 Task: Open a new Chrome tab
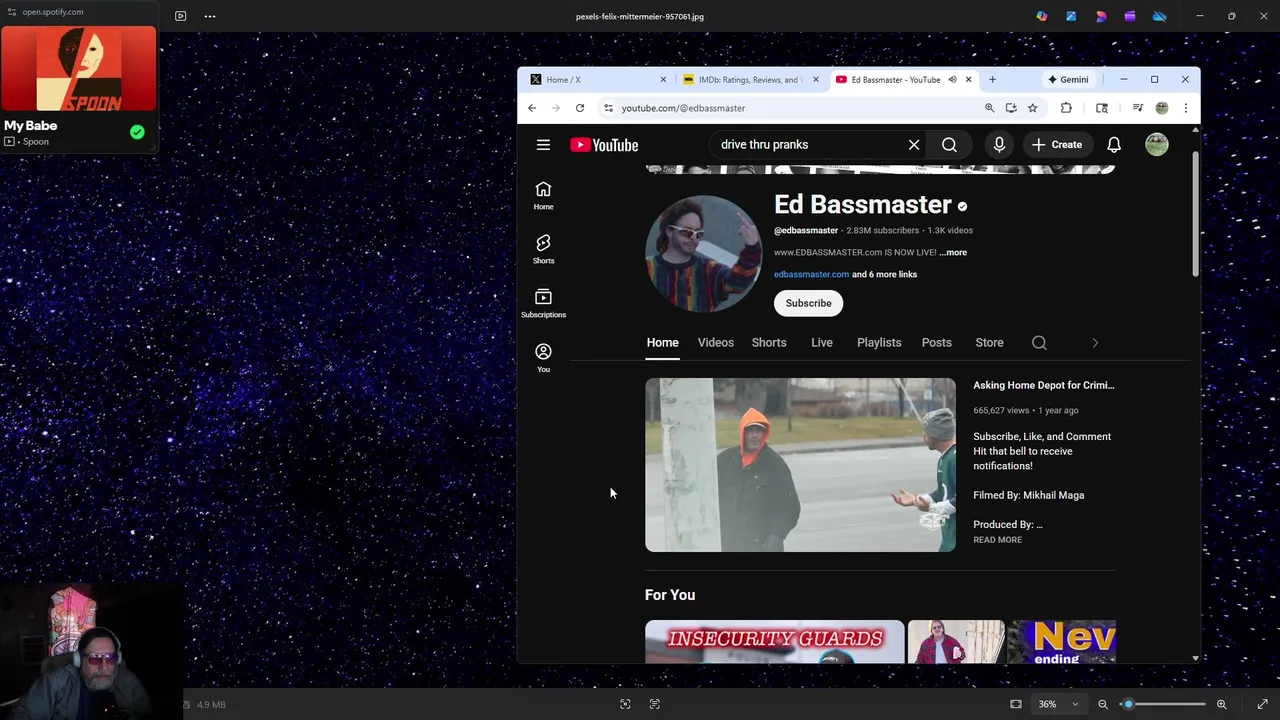click(x=992, y=79)
